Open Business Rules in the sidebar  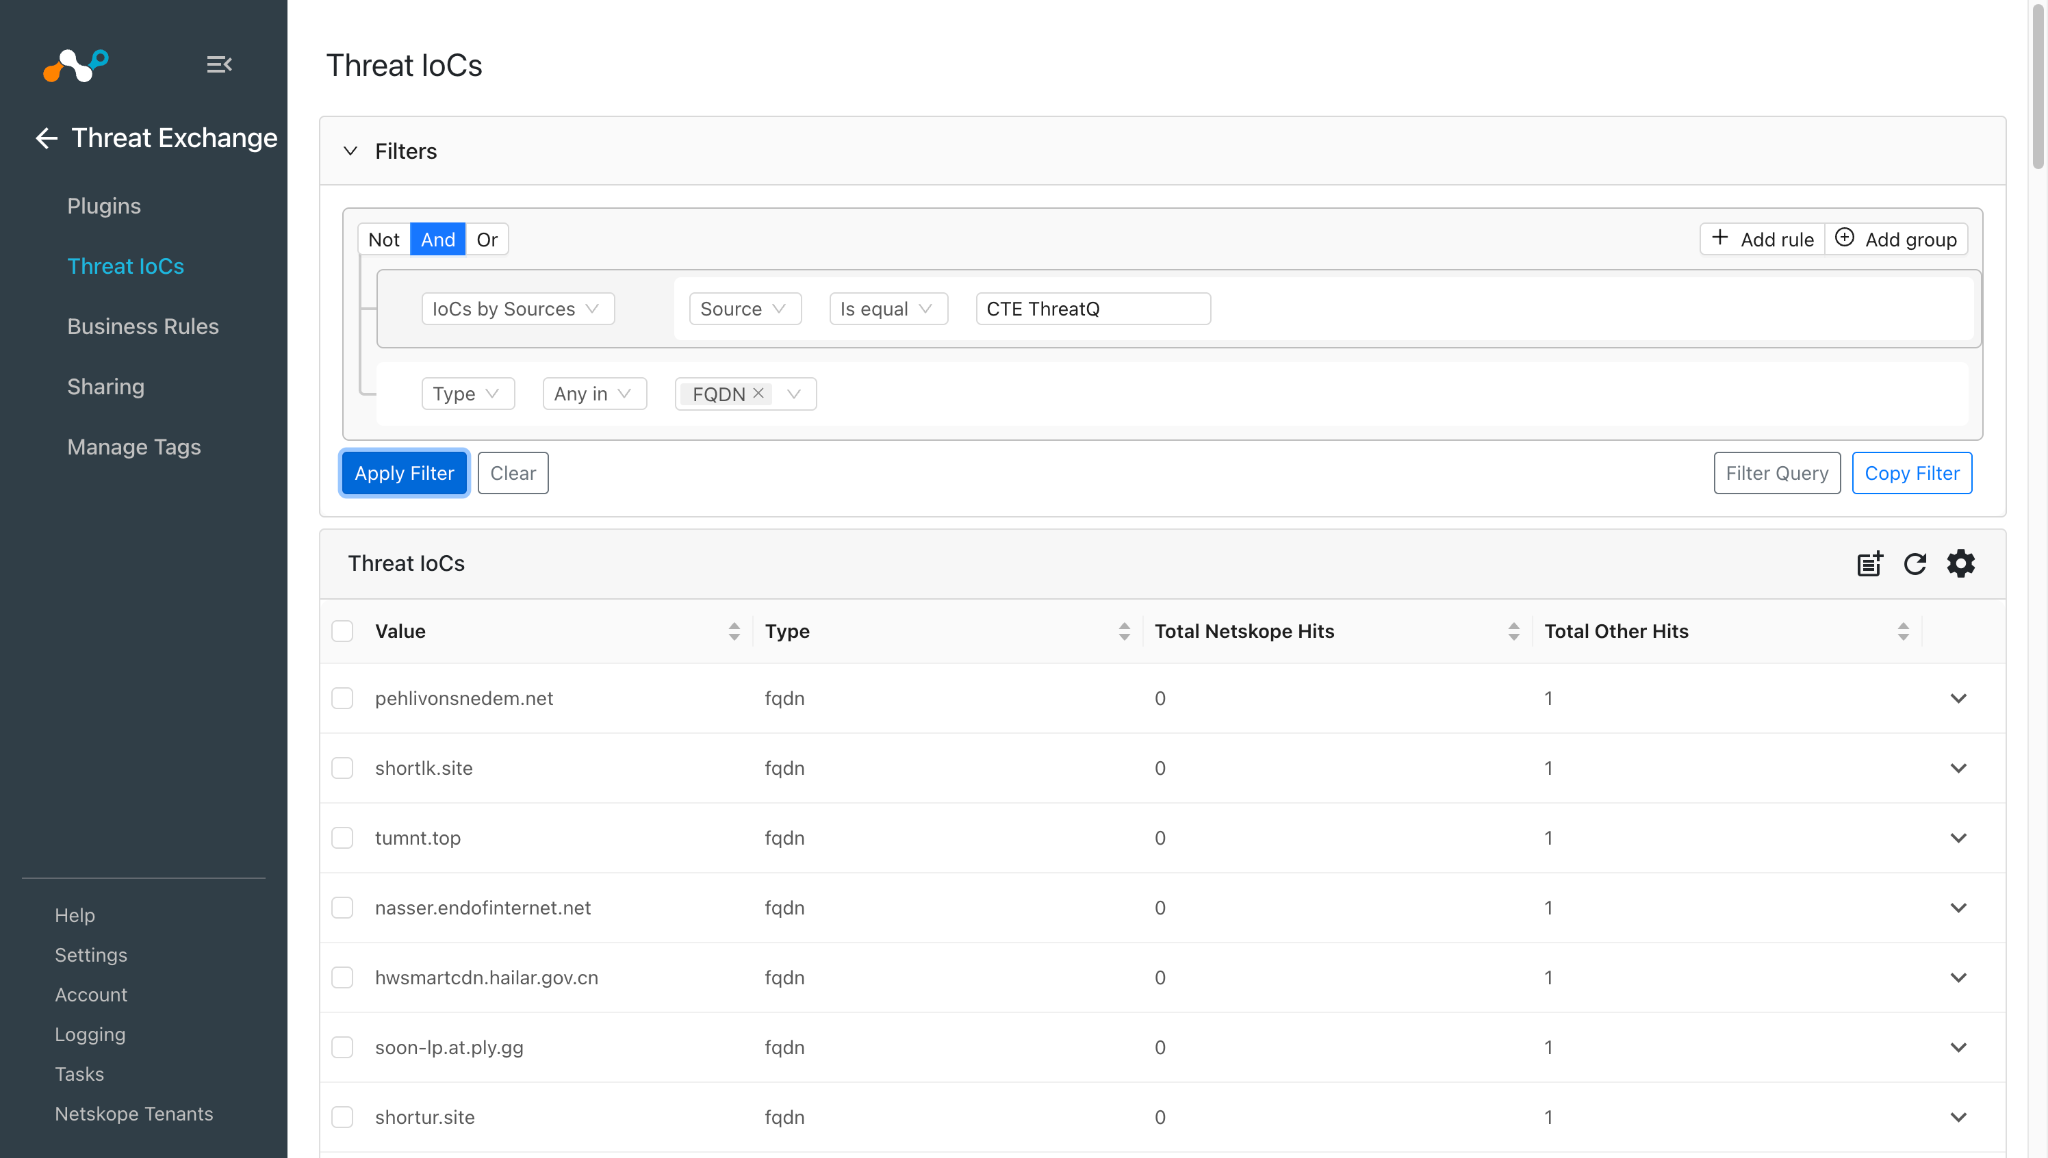(143, 326)
